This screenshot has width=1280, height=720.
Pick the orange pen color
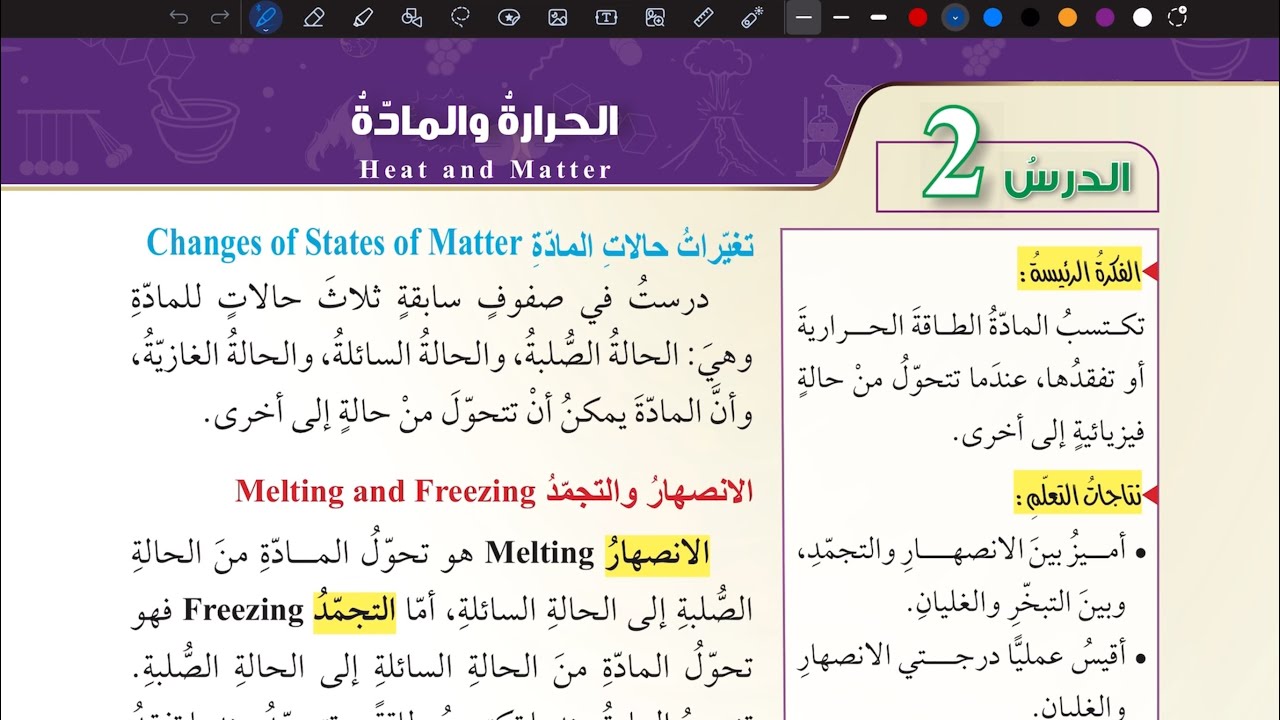(x=1068, y=17)
